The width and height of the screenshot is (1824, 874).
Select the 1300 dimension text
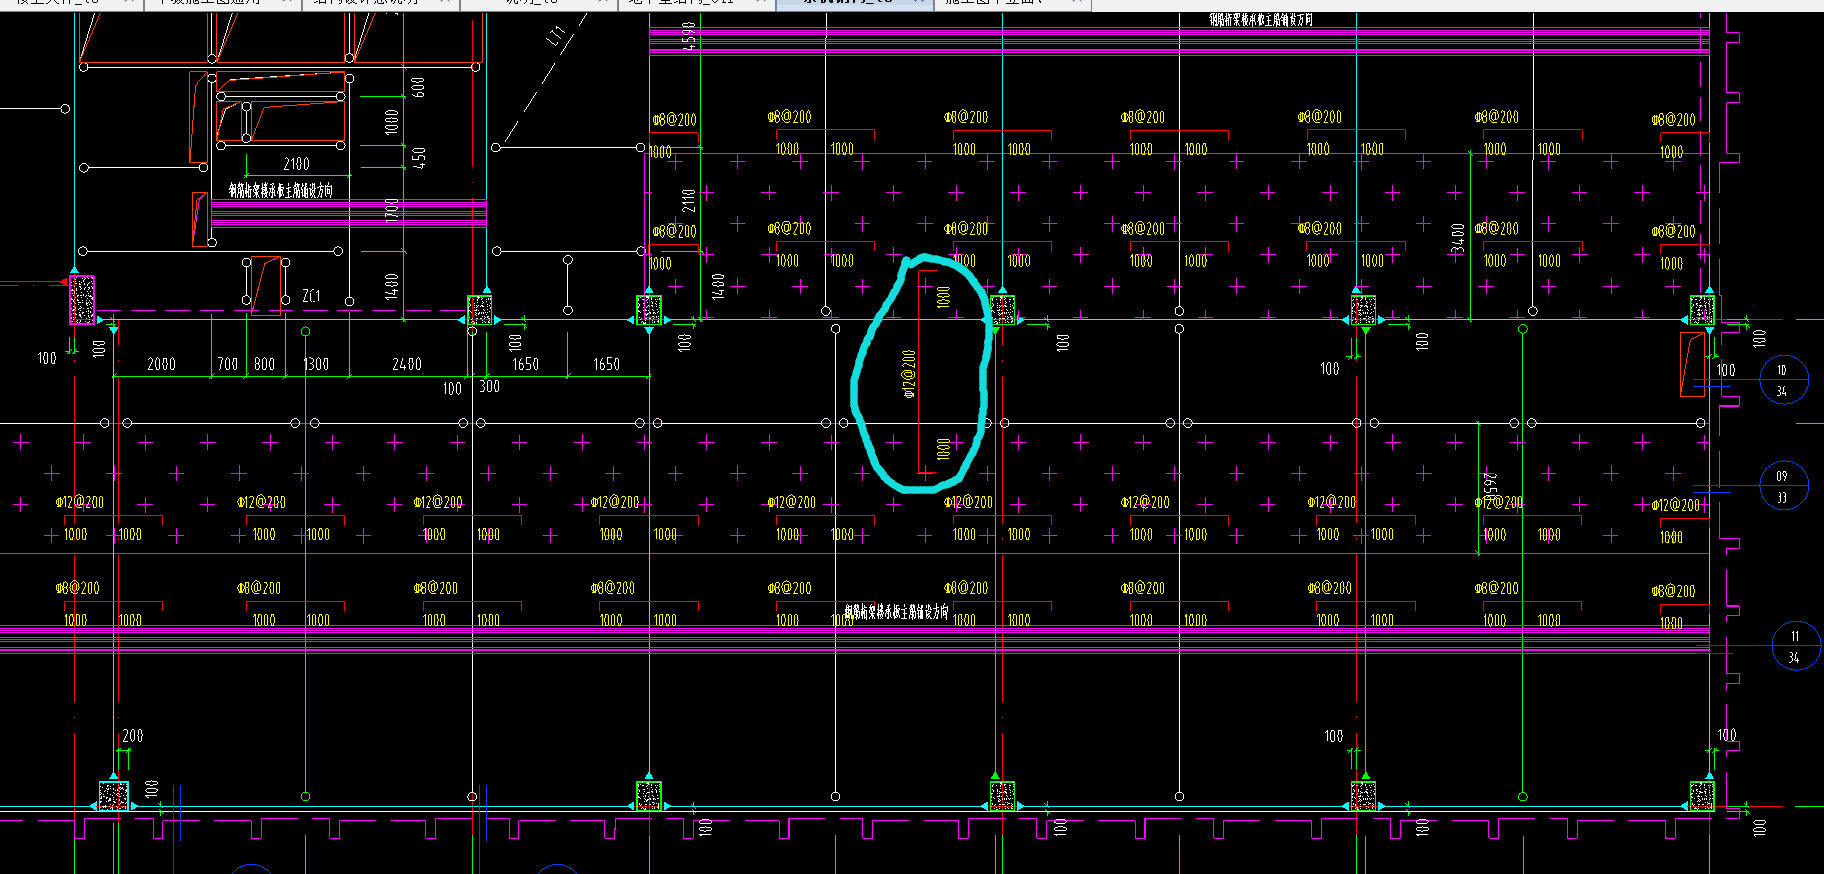coord(316,364)
